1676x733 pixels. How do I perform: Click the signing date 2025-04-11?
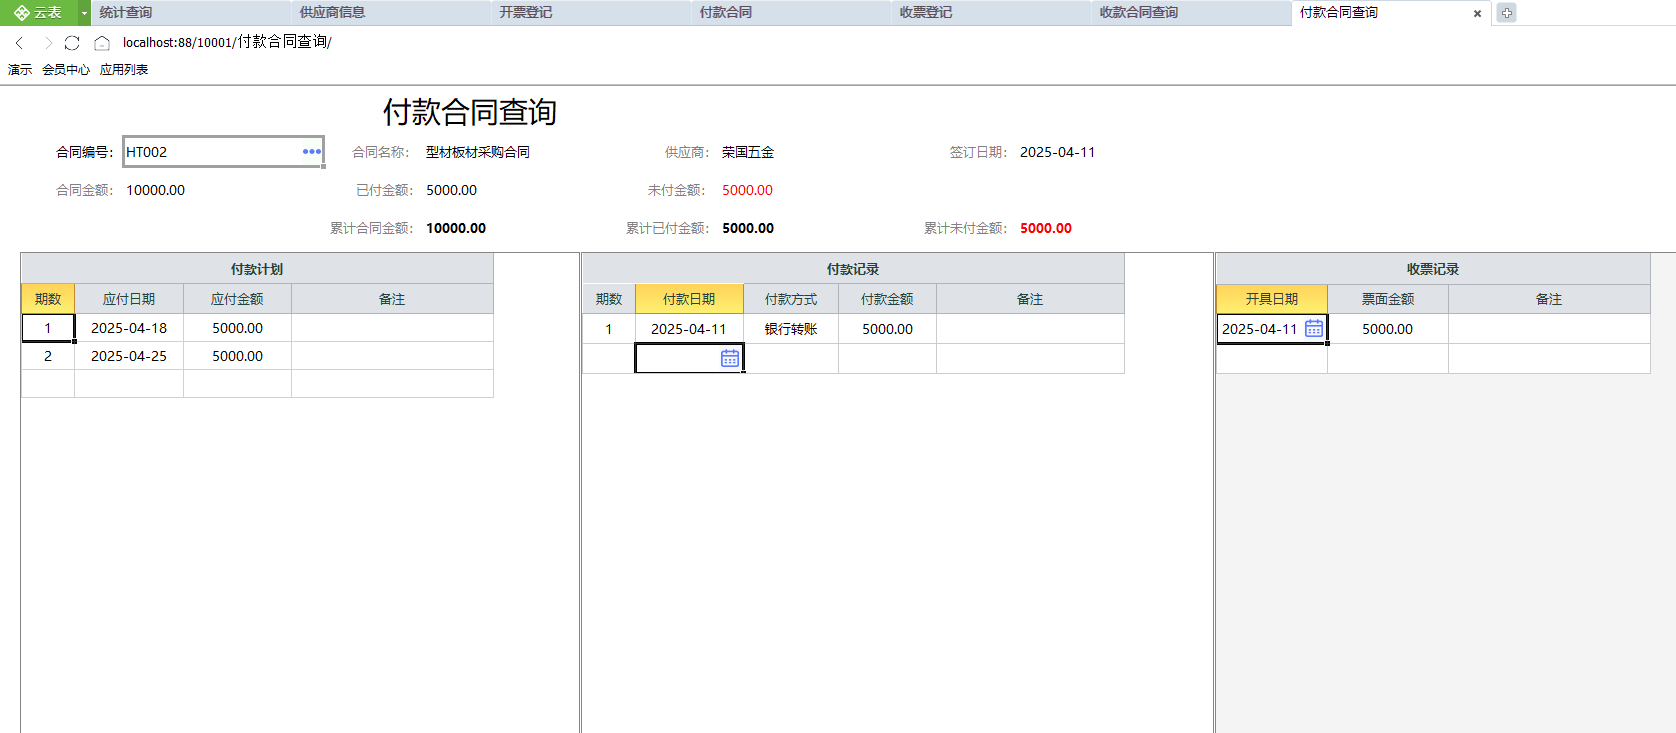tap(1057, 152)
